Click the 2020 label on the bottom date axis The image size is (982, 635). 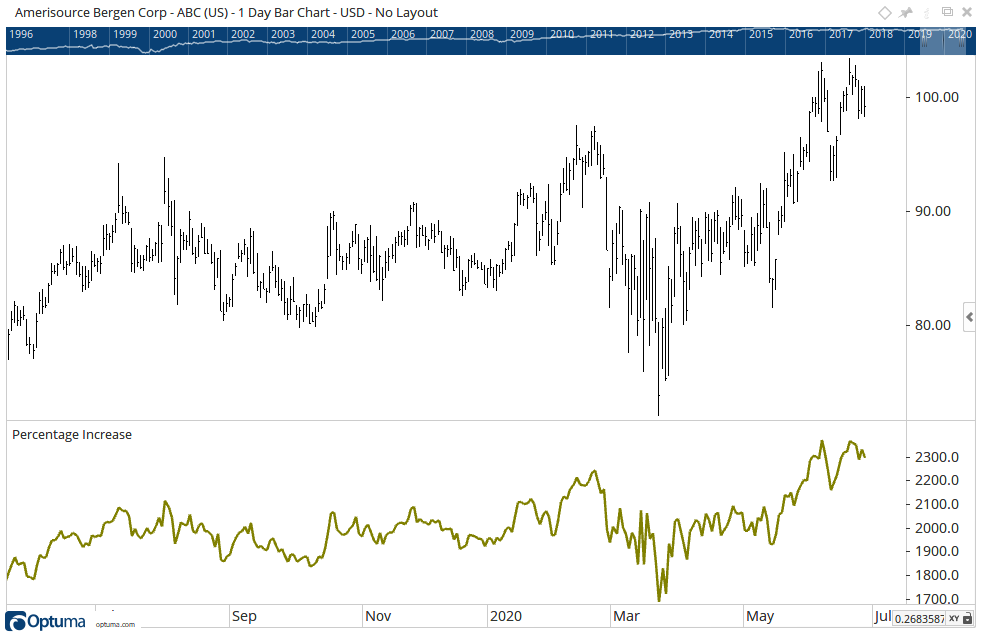click(506, 616)
